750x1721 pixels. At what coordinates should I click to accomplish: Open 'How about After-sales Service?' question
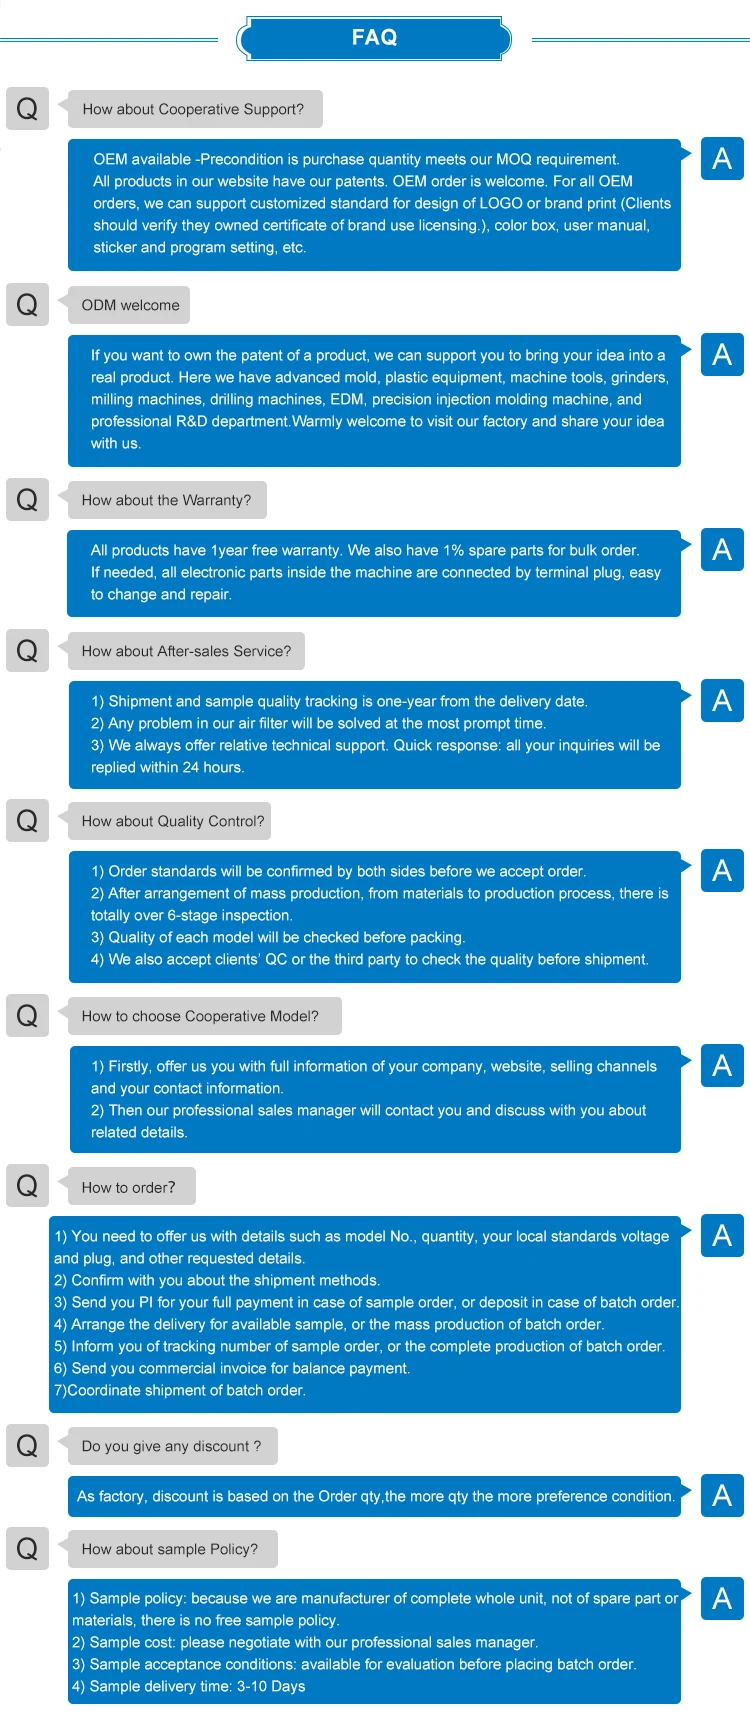pos(186,651)
